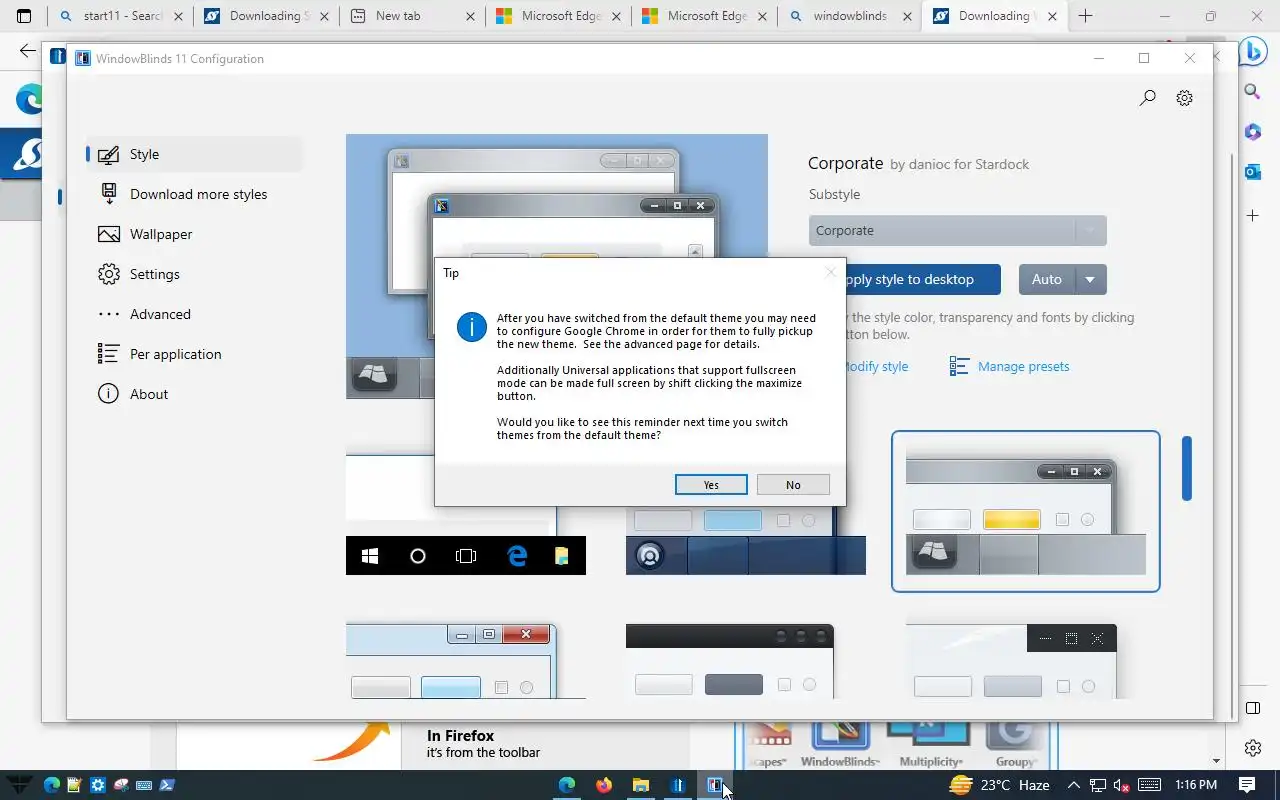The height and width of the screenshot is (800, 1280).
Task: Switch to the New tab browser tab
Action: tap(412, 16)
